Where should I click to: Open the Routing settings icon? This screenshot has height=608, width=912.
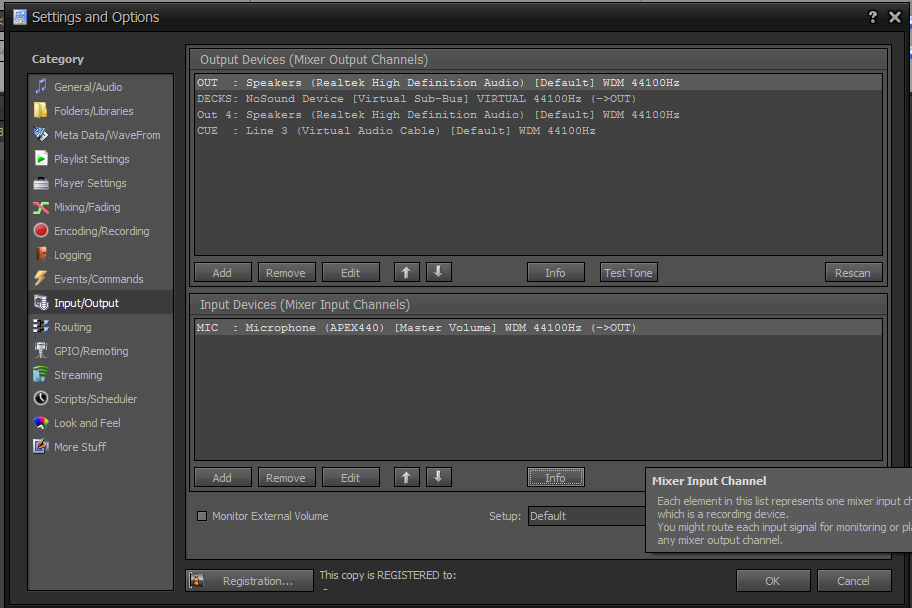point(42,327)
